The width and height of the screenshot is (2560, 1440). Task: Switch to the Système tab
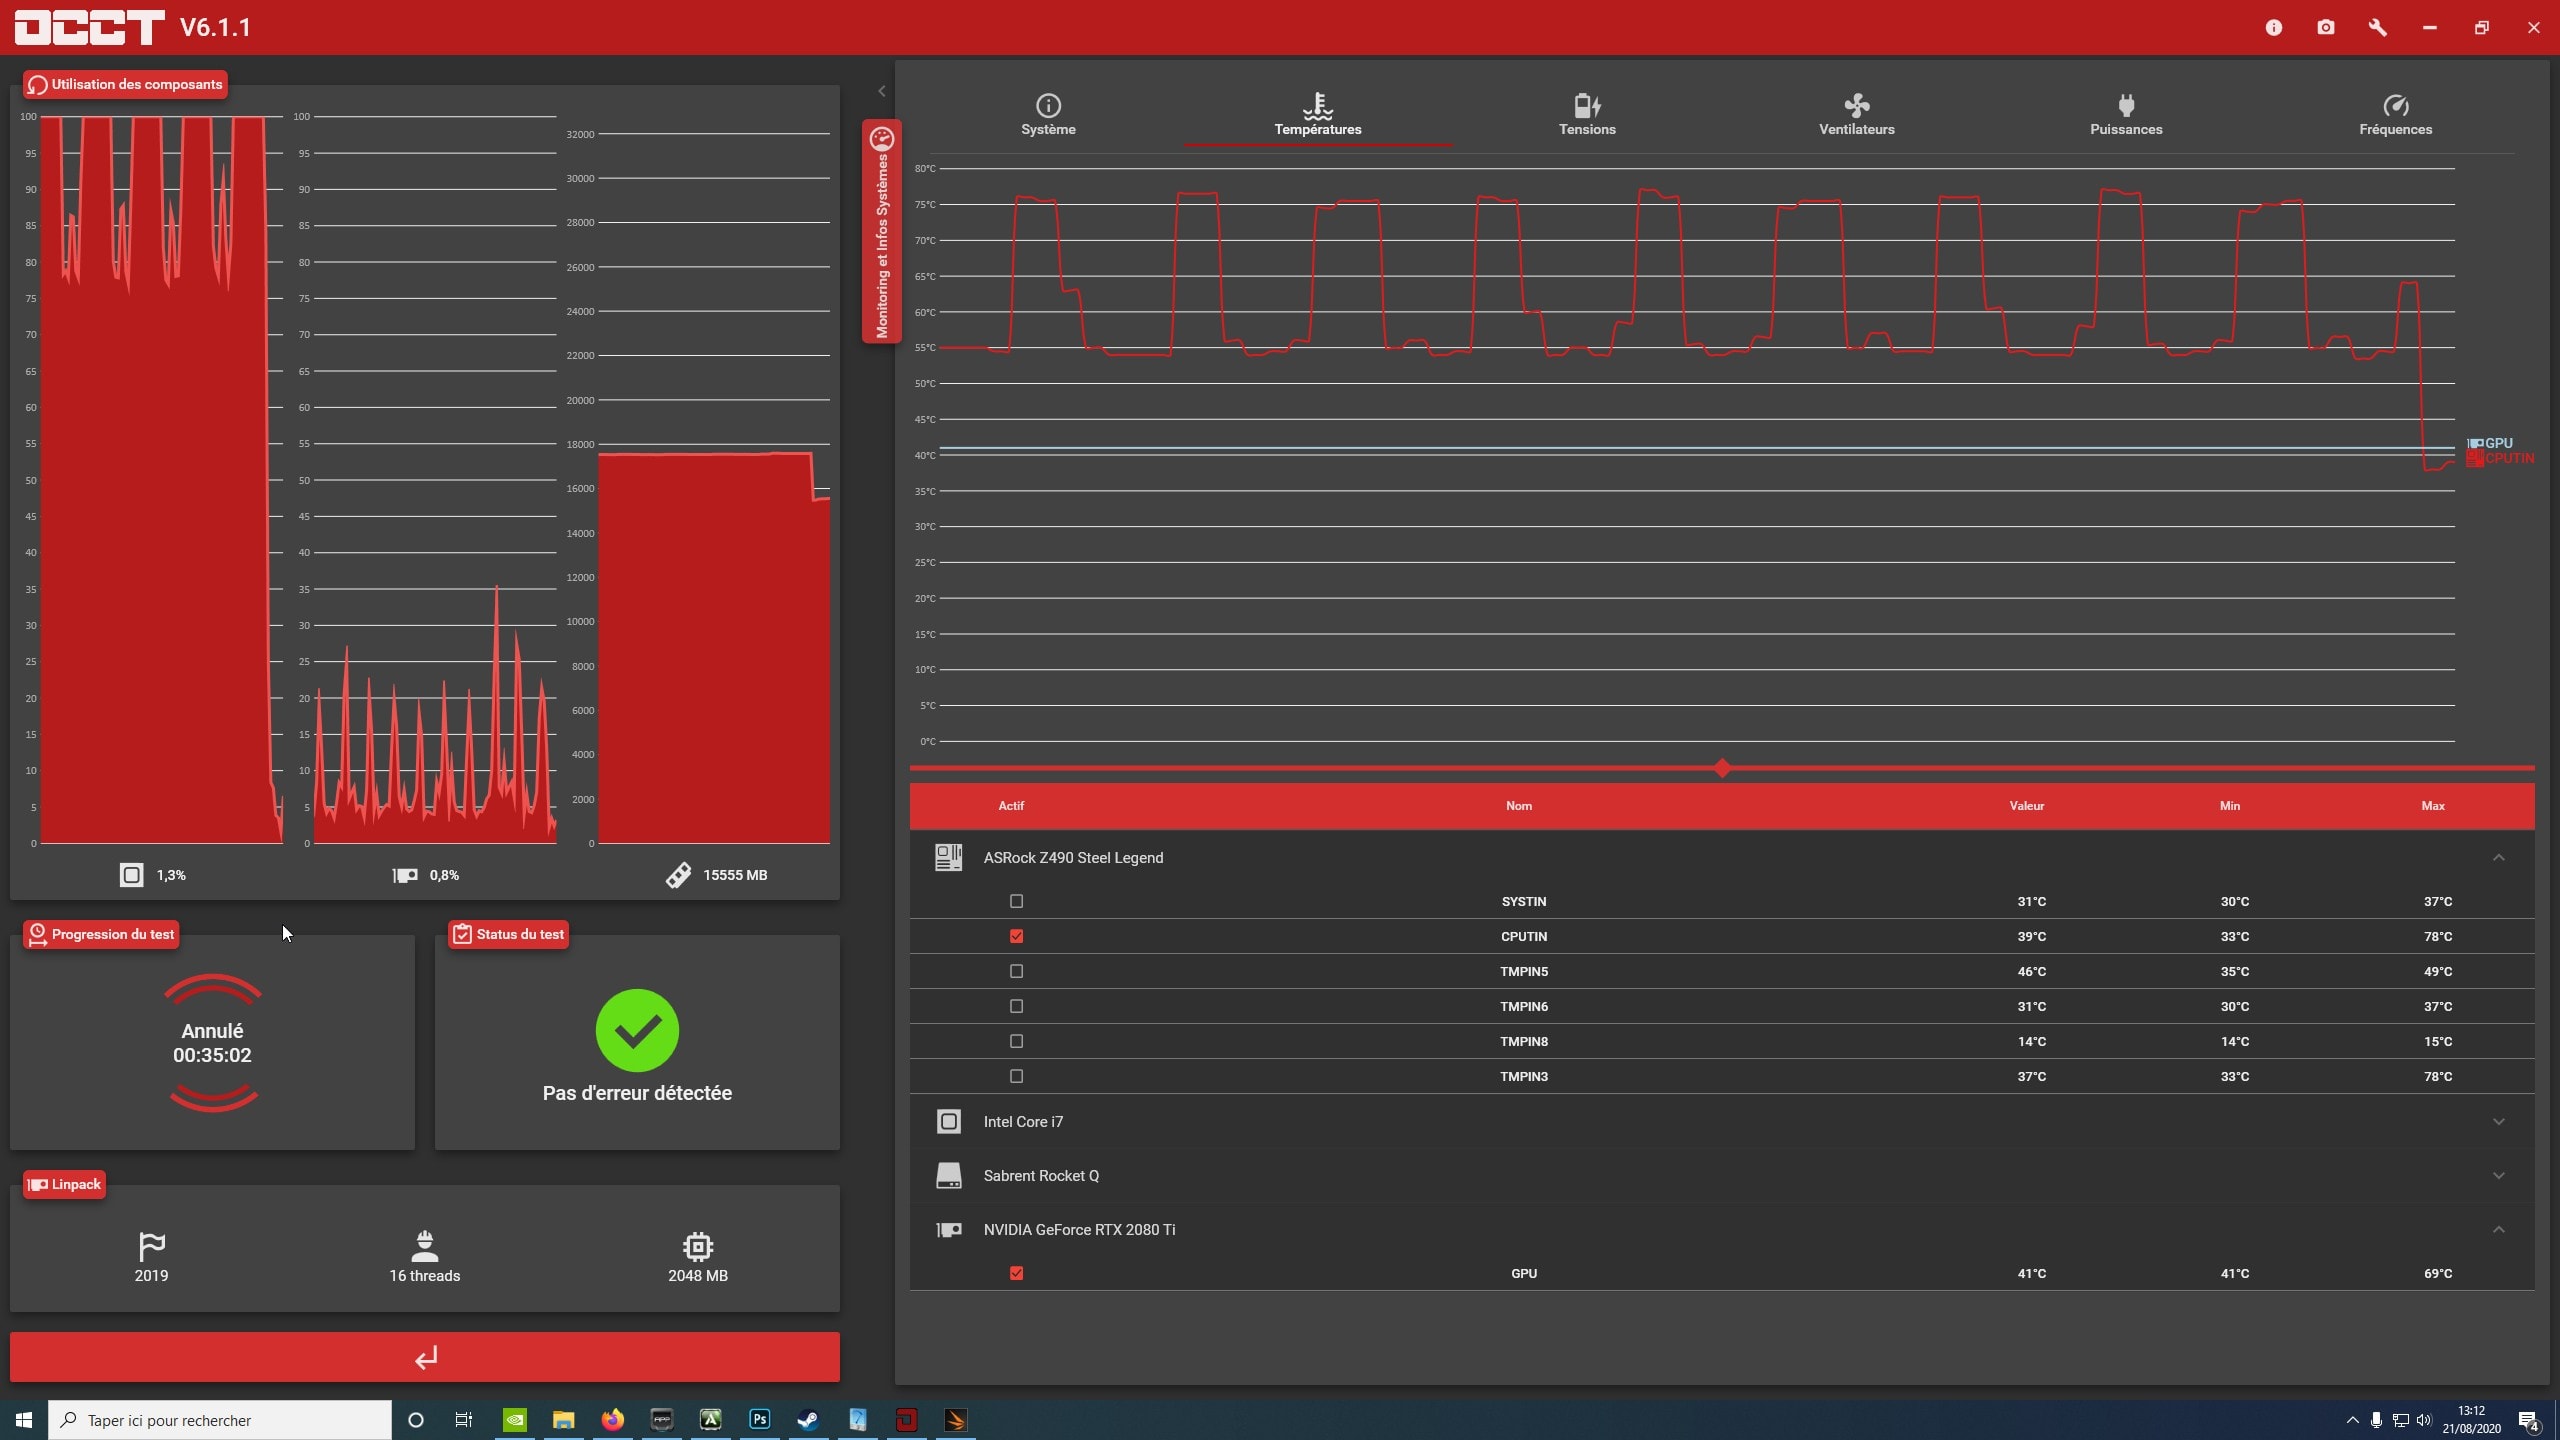(x=1048, y=115)
